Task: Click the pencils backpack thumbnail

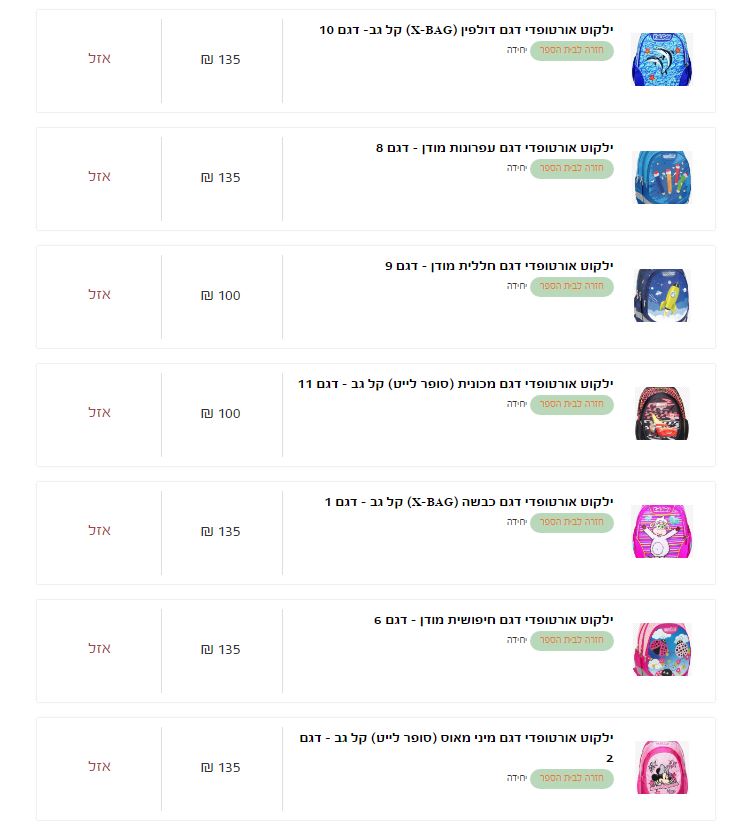Action: (x=662, y=178)
